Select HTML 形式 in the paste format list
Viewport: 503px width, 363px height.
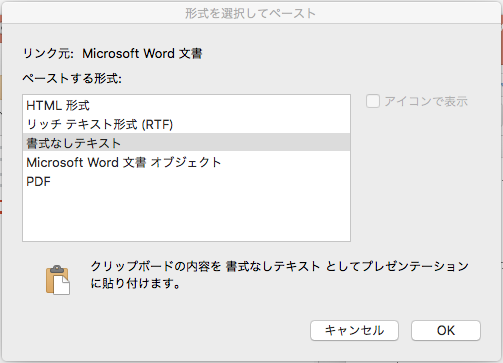pyautogui.click(x=186, y=105)
